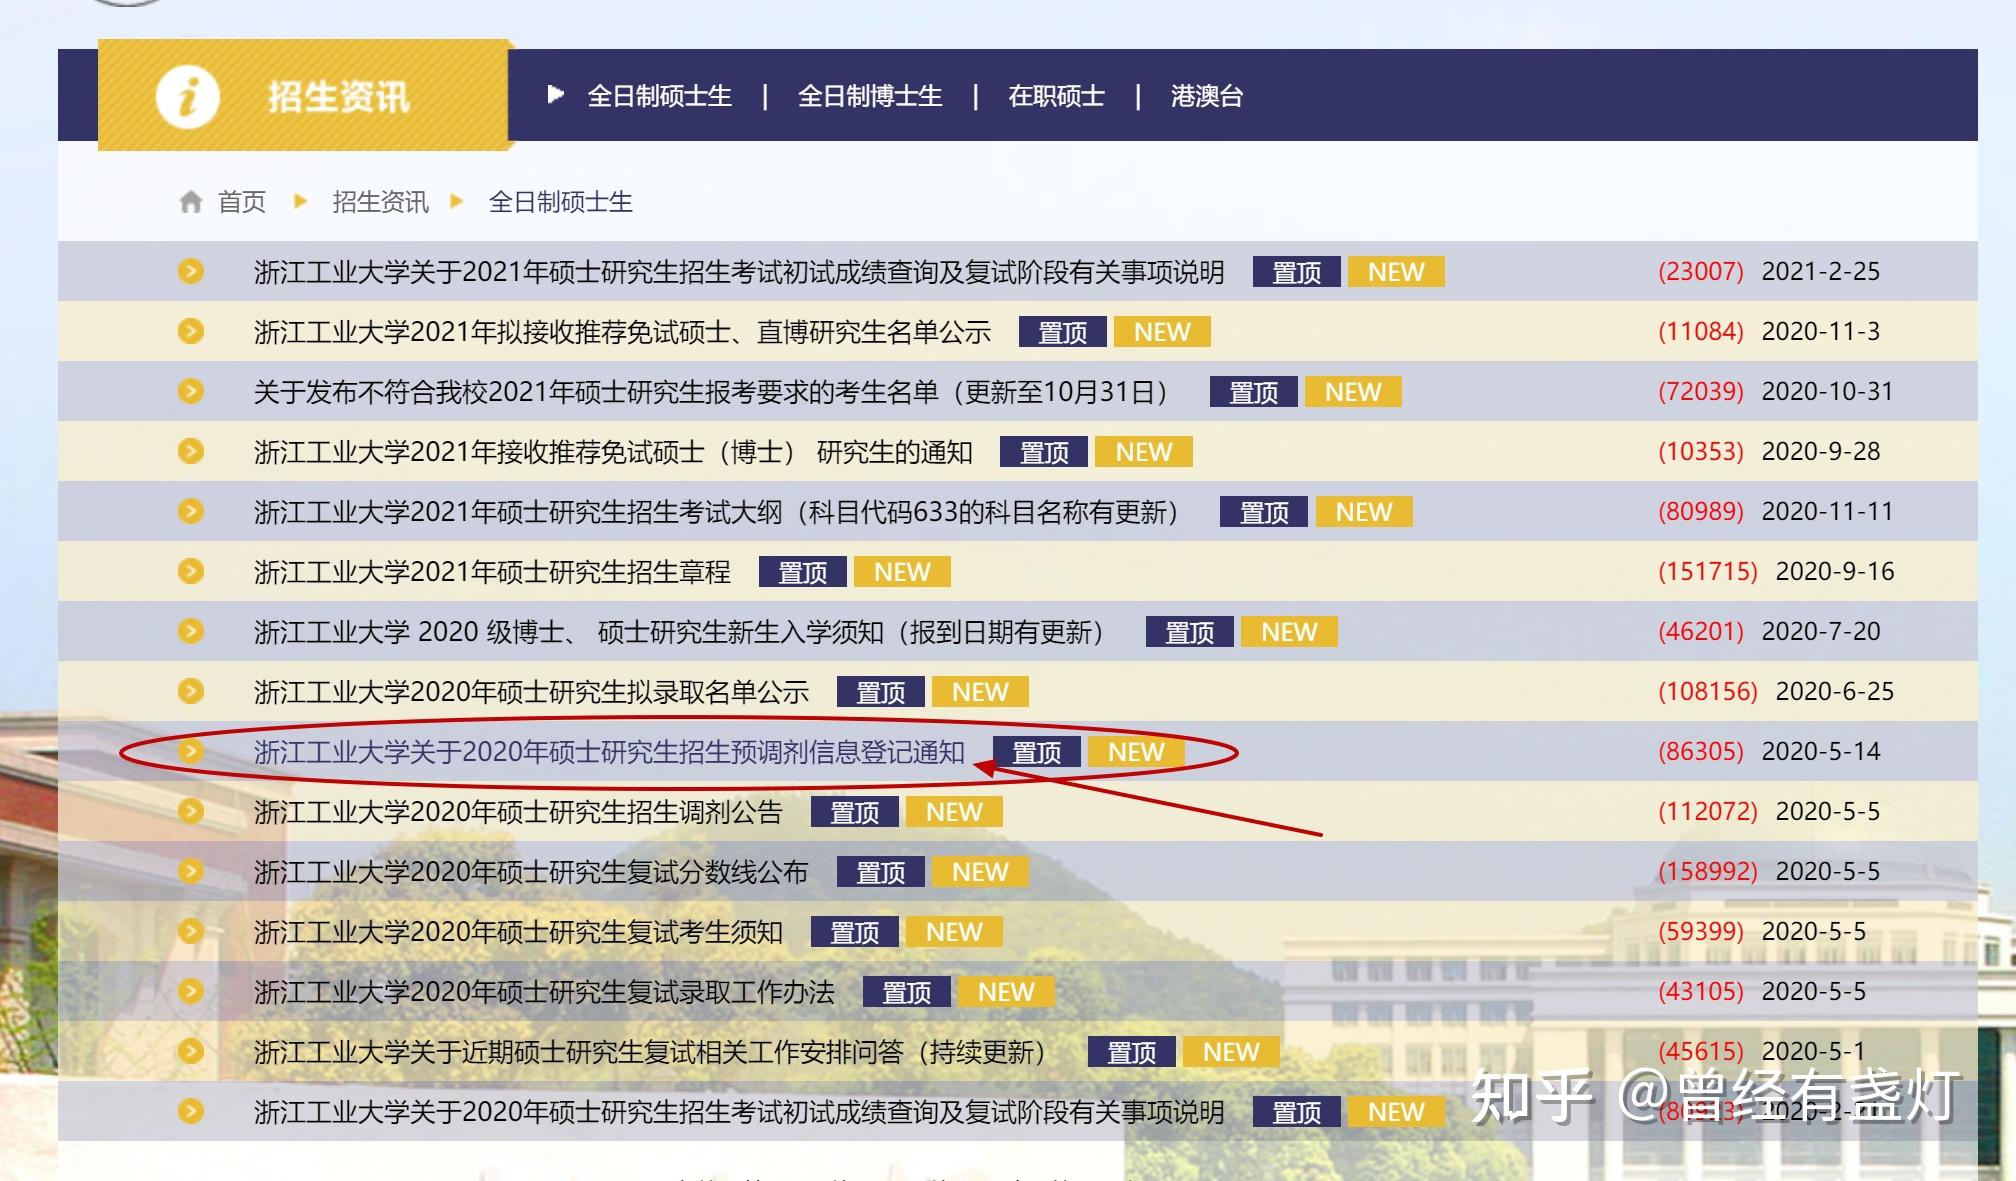Click the arrow bullet beside 2021年硕士研究生招生章程
This screenshot has height=1181, width=2016.
tap(191, 571)
